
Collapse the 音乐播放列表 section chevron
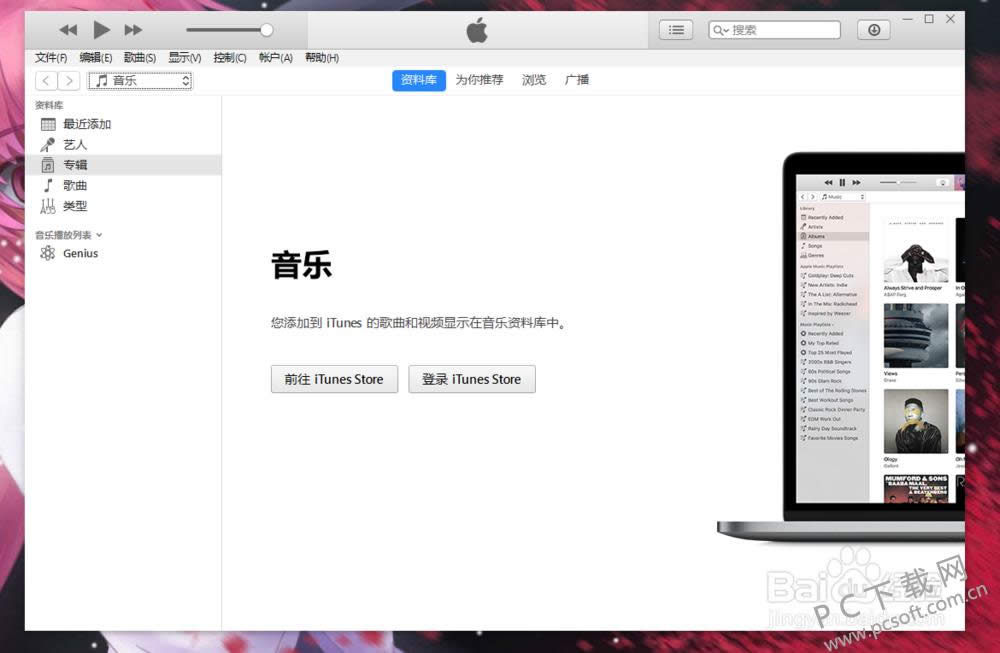click(100, 234)
